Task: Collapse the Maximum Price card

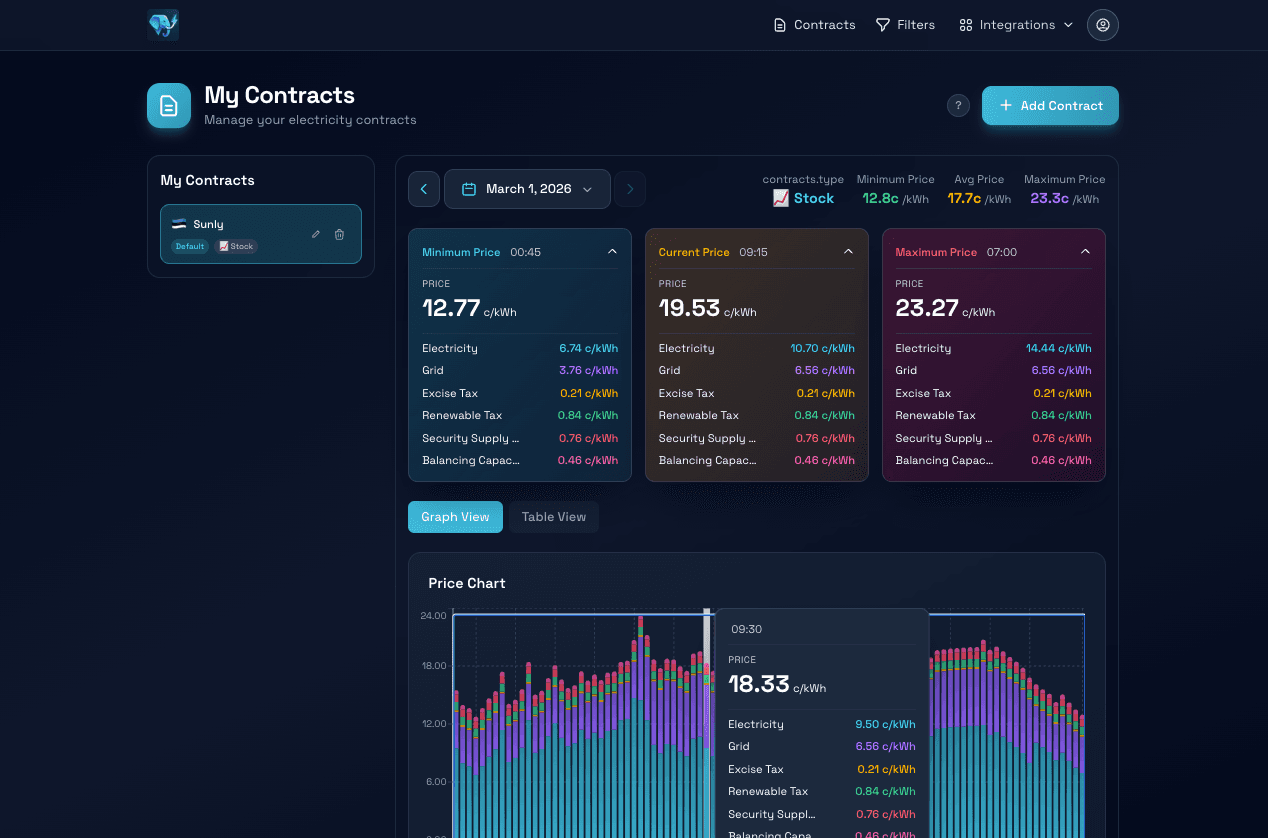Action: (1085, 252)
